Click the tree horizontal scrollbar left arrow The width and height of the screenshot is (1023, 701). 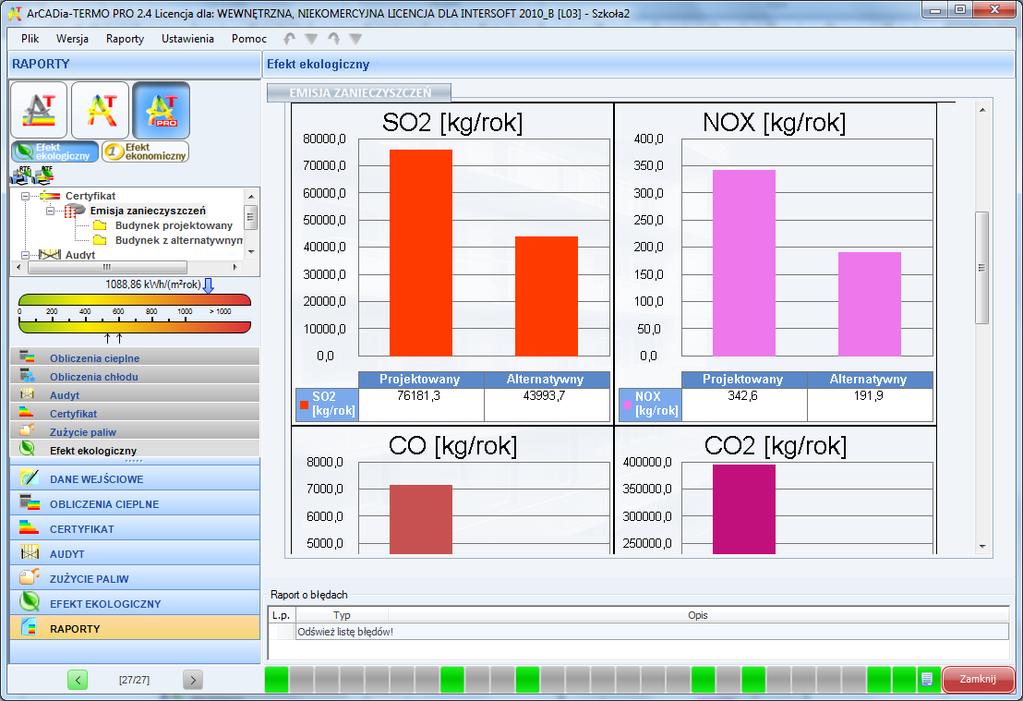tap(18, 267)
